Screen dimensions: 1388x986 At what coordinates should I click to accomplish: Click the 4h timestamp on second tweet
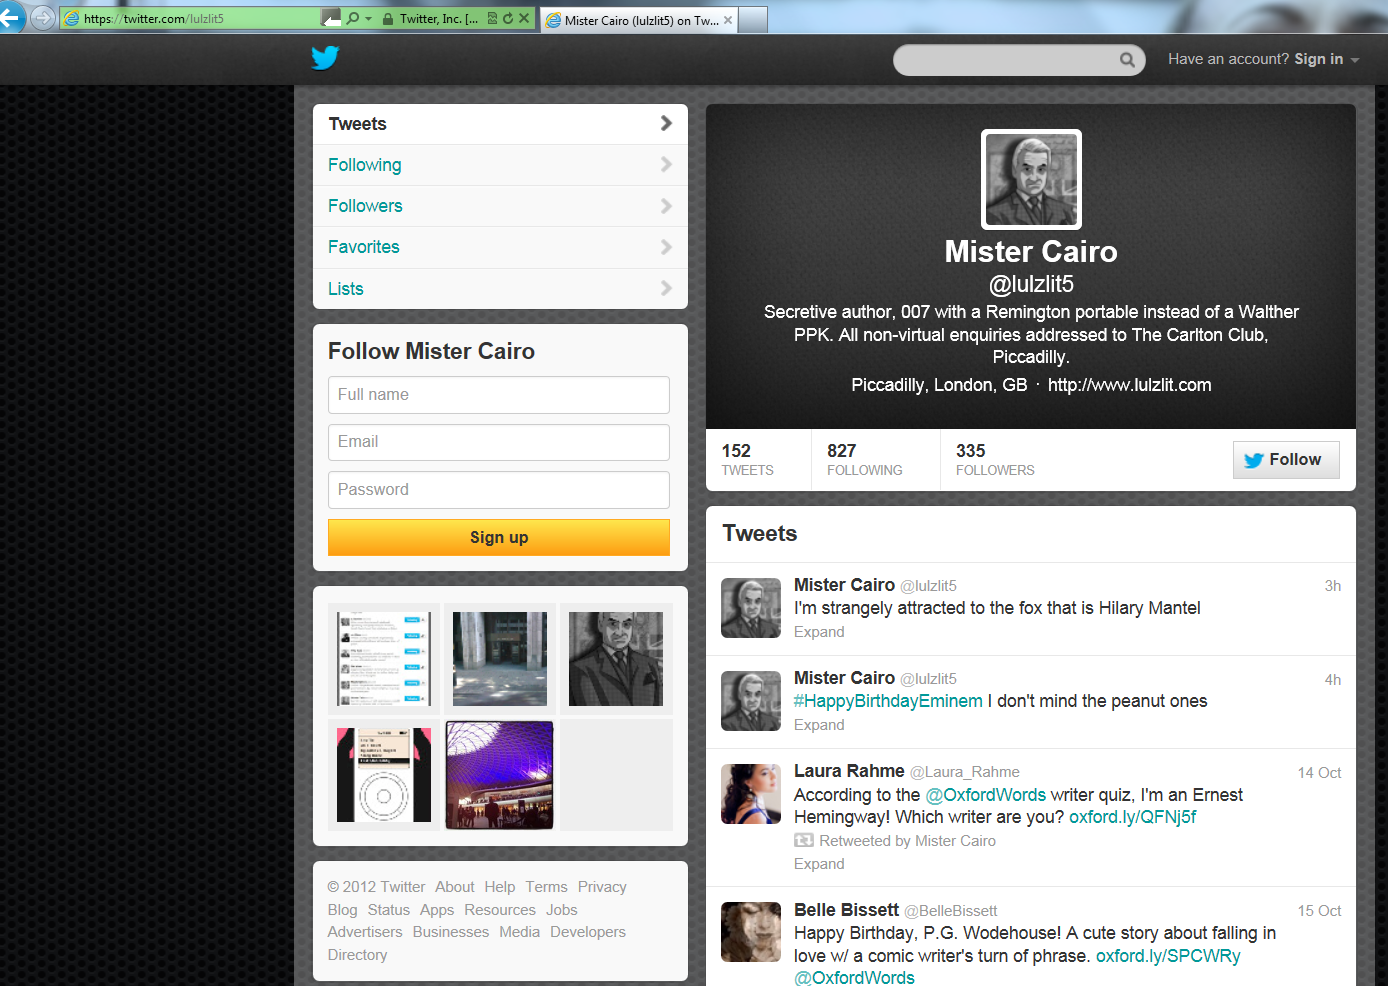[x=1333, y=680]
